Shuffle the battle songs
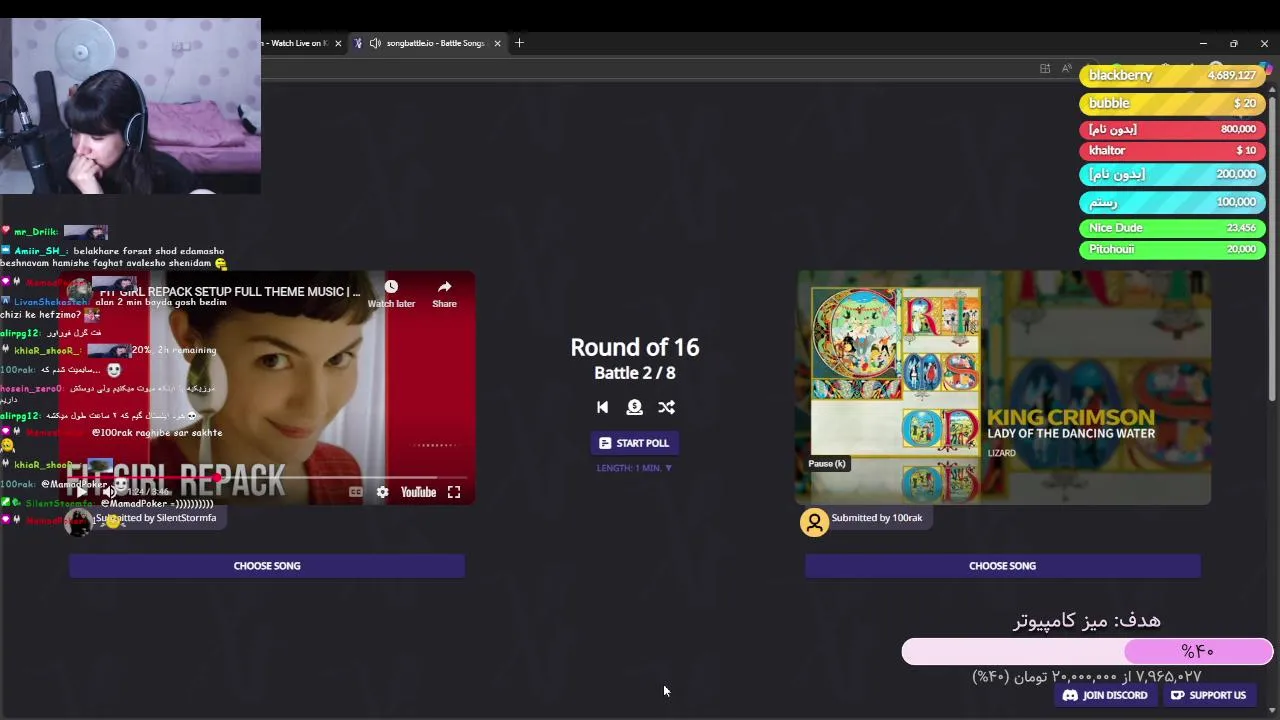This screenshot has width=1280, height=720. [x=666, y=407]
